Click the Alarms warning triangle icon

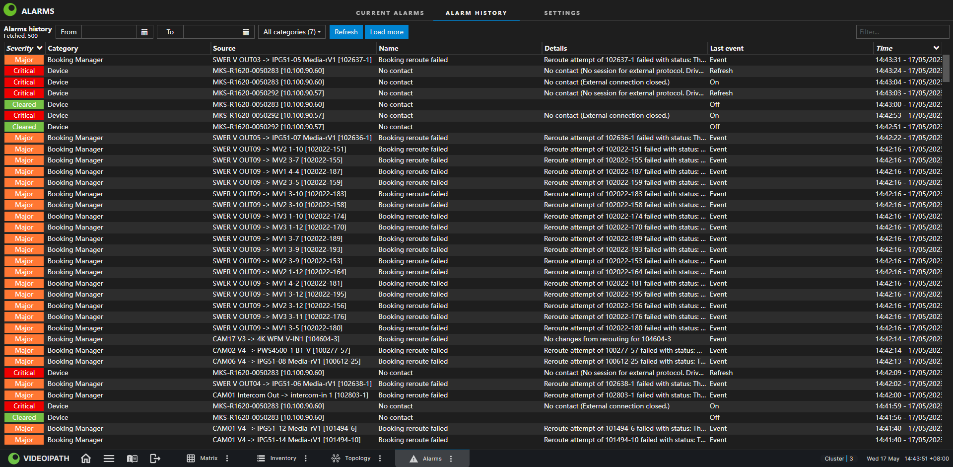click(x=413, y=458)
